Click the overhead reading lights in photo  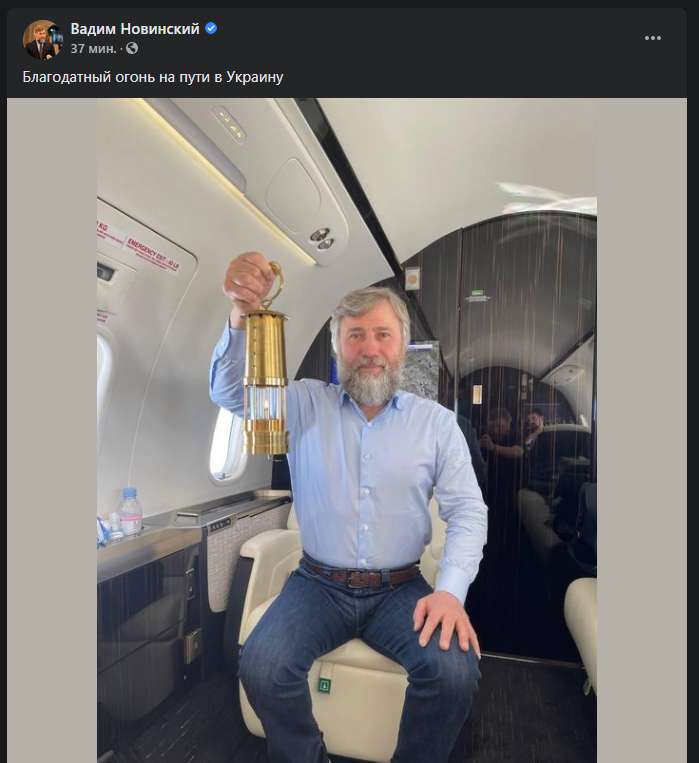coord(321,238)
